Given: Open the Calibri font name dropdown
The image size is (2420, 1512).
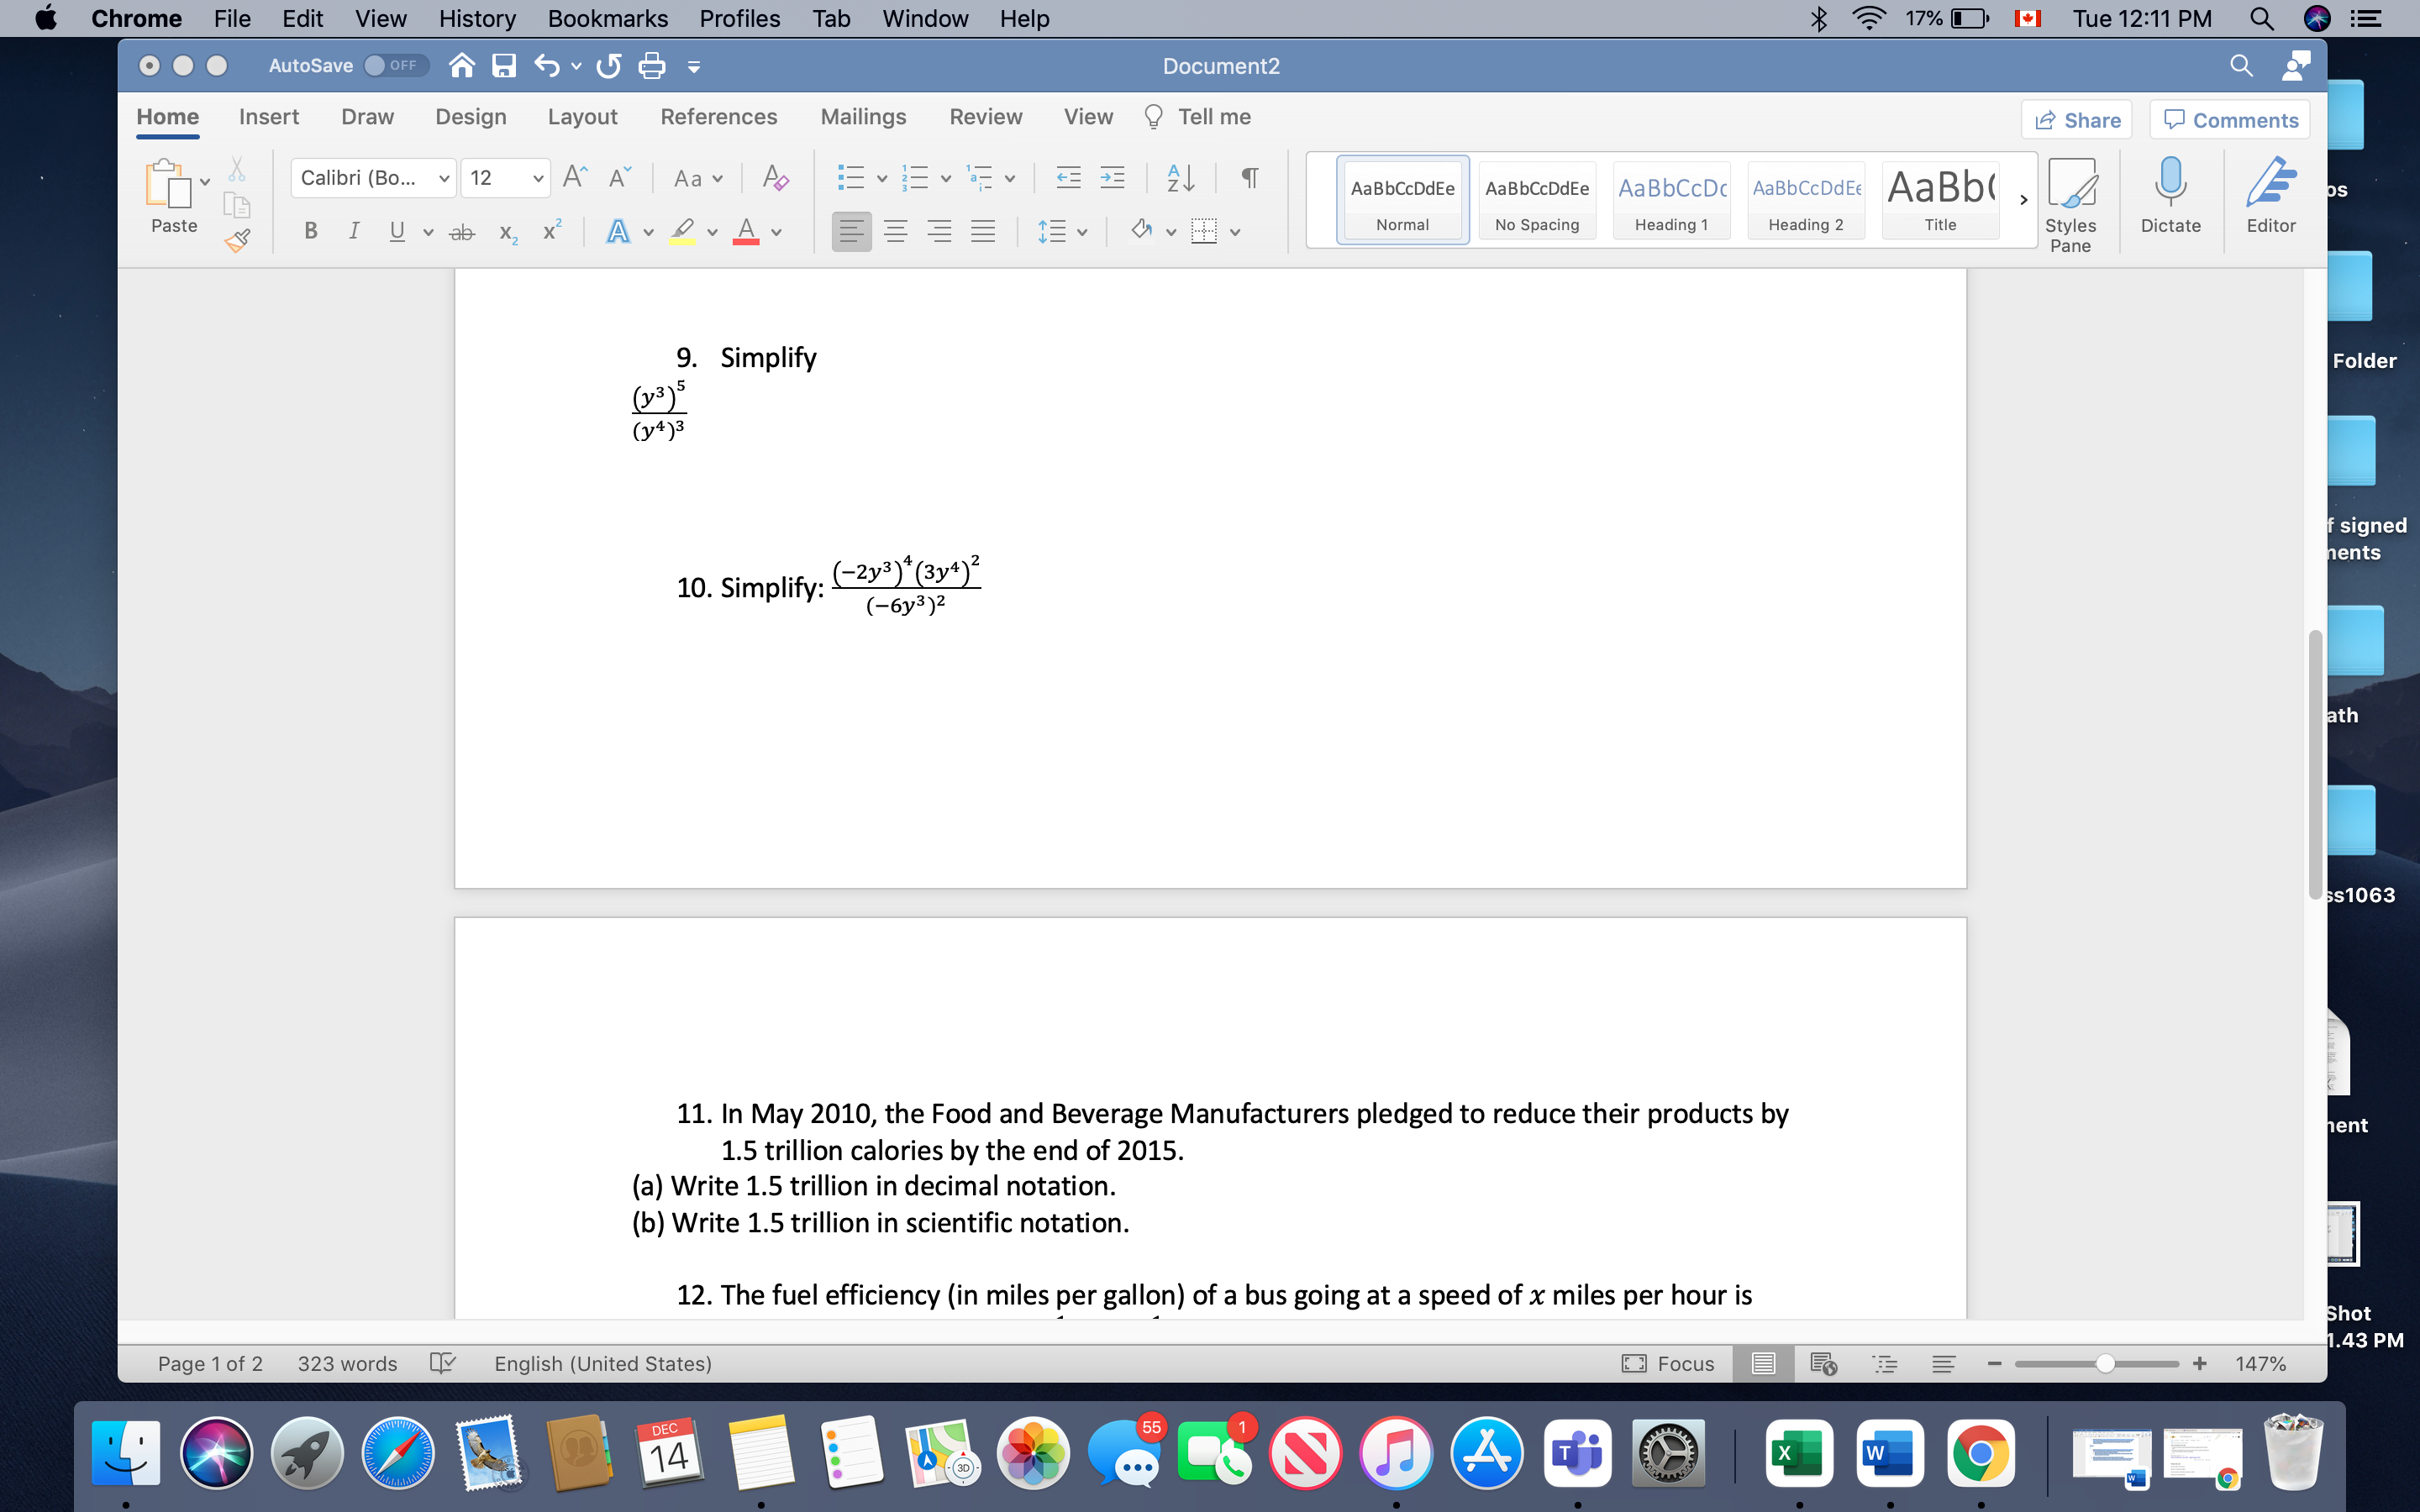Looking at the screenshot, I should point(443,178).
